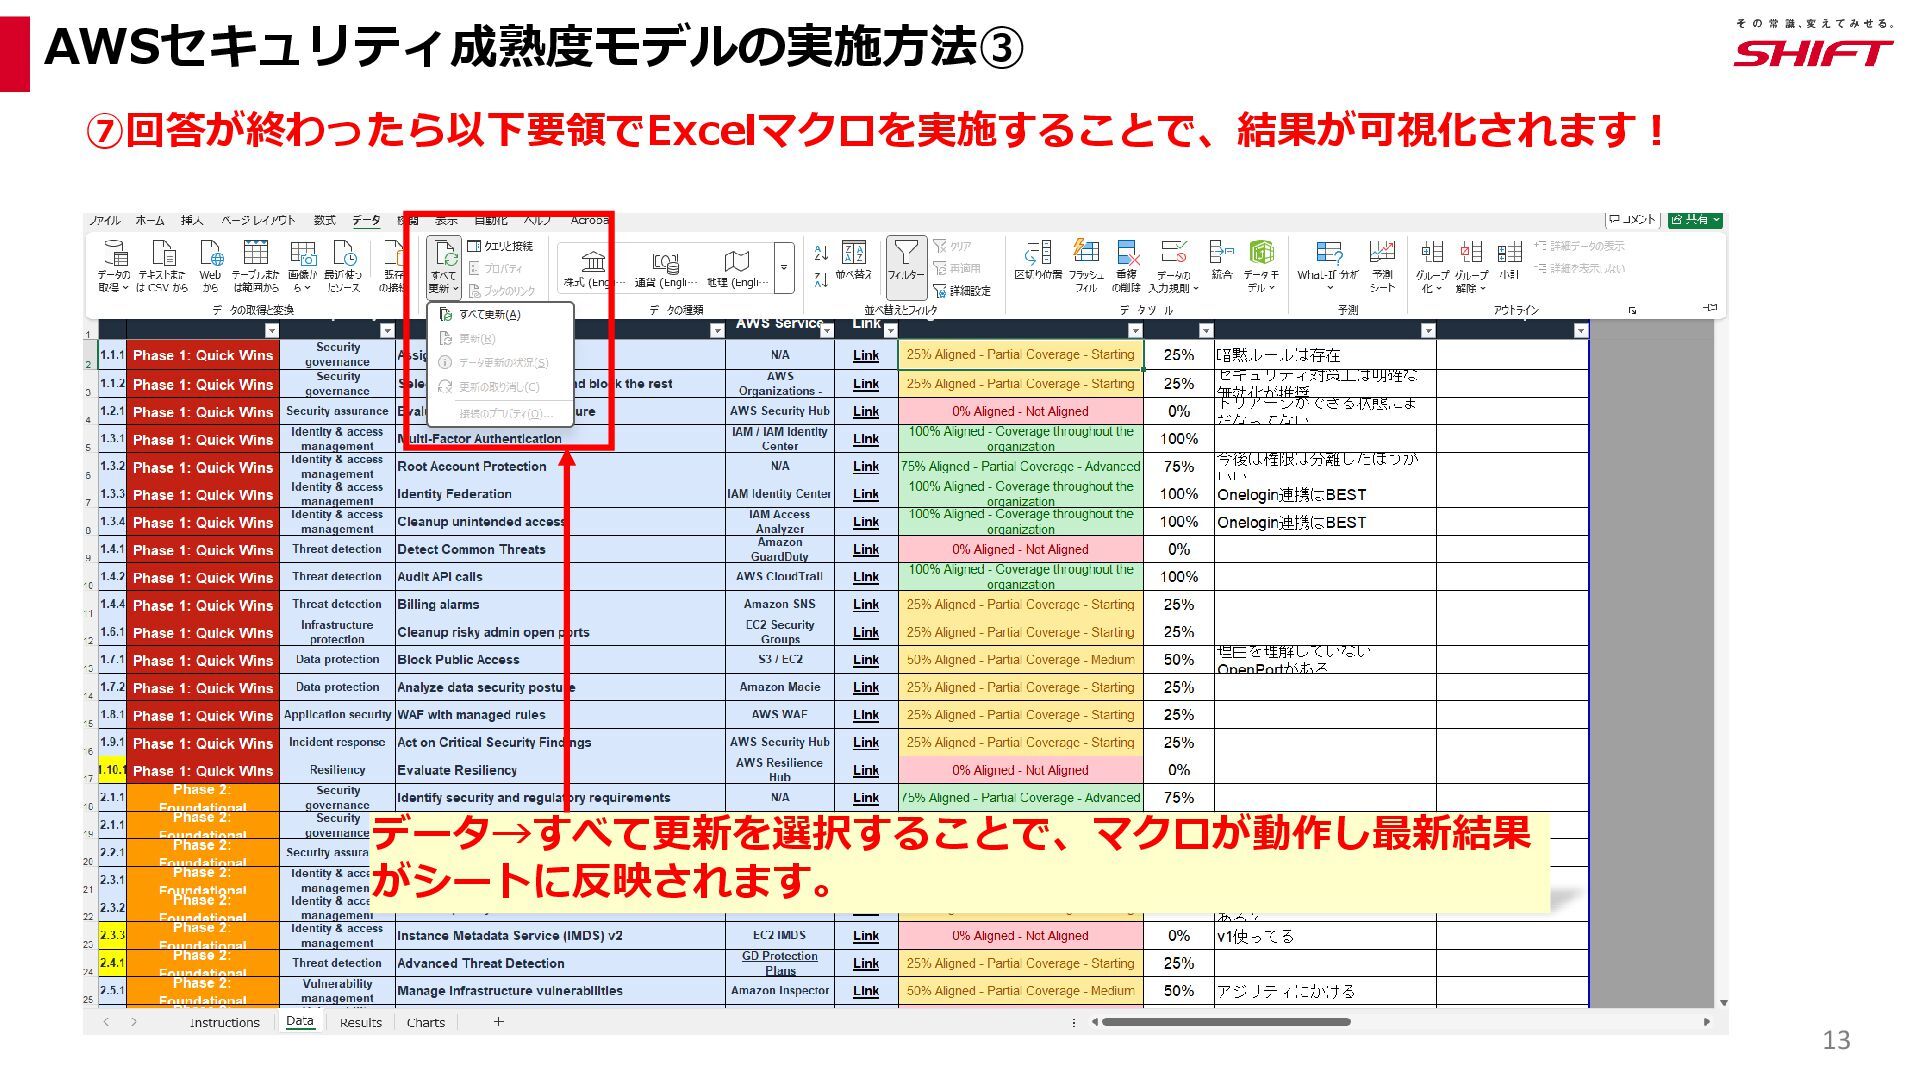Open filter dropdown on recommendation name column
The height and width of the screenshot is (1080, 1920).
[x=717, y=330]
